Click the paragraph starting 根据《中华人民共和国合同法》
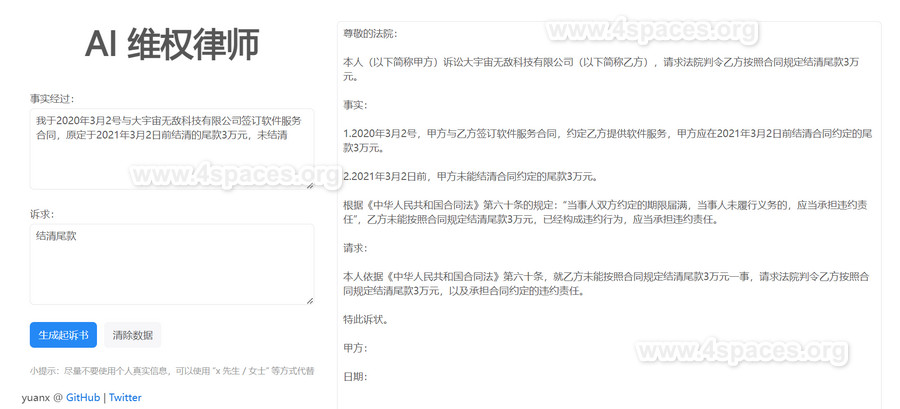 coord(607,212)
